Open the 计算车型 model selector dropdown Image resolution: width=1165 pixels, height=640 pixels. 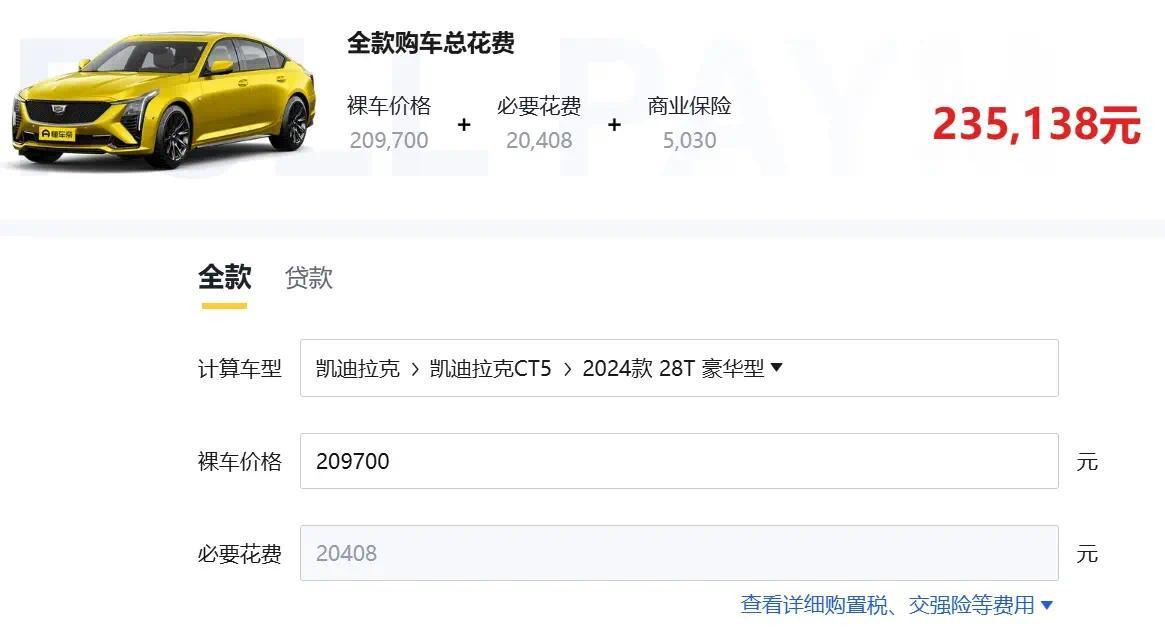click(679, 368)
